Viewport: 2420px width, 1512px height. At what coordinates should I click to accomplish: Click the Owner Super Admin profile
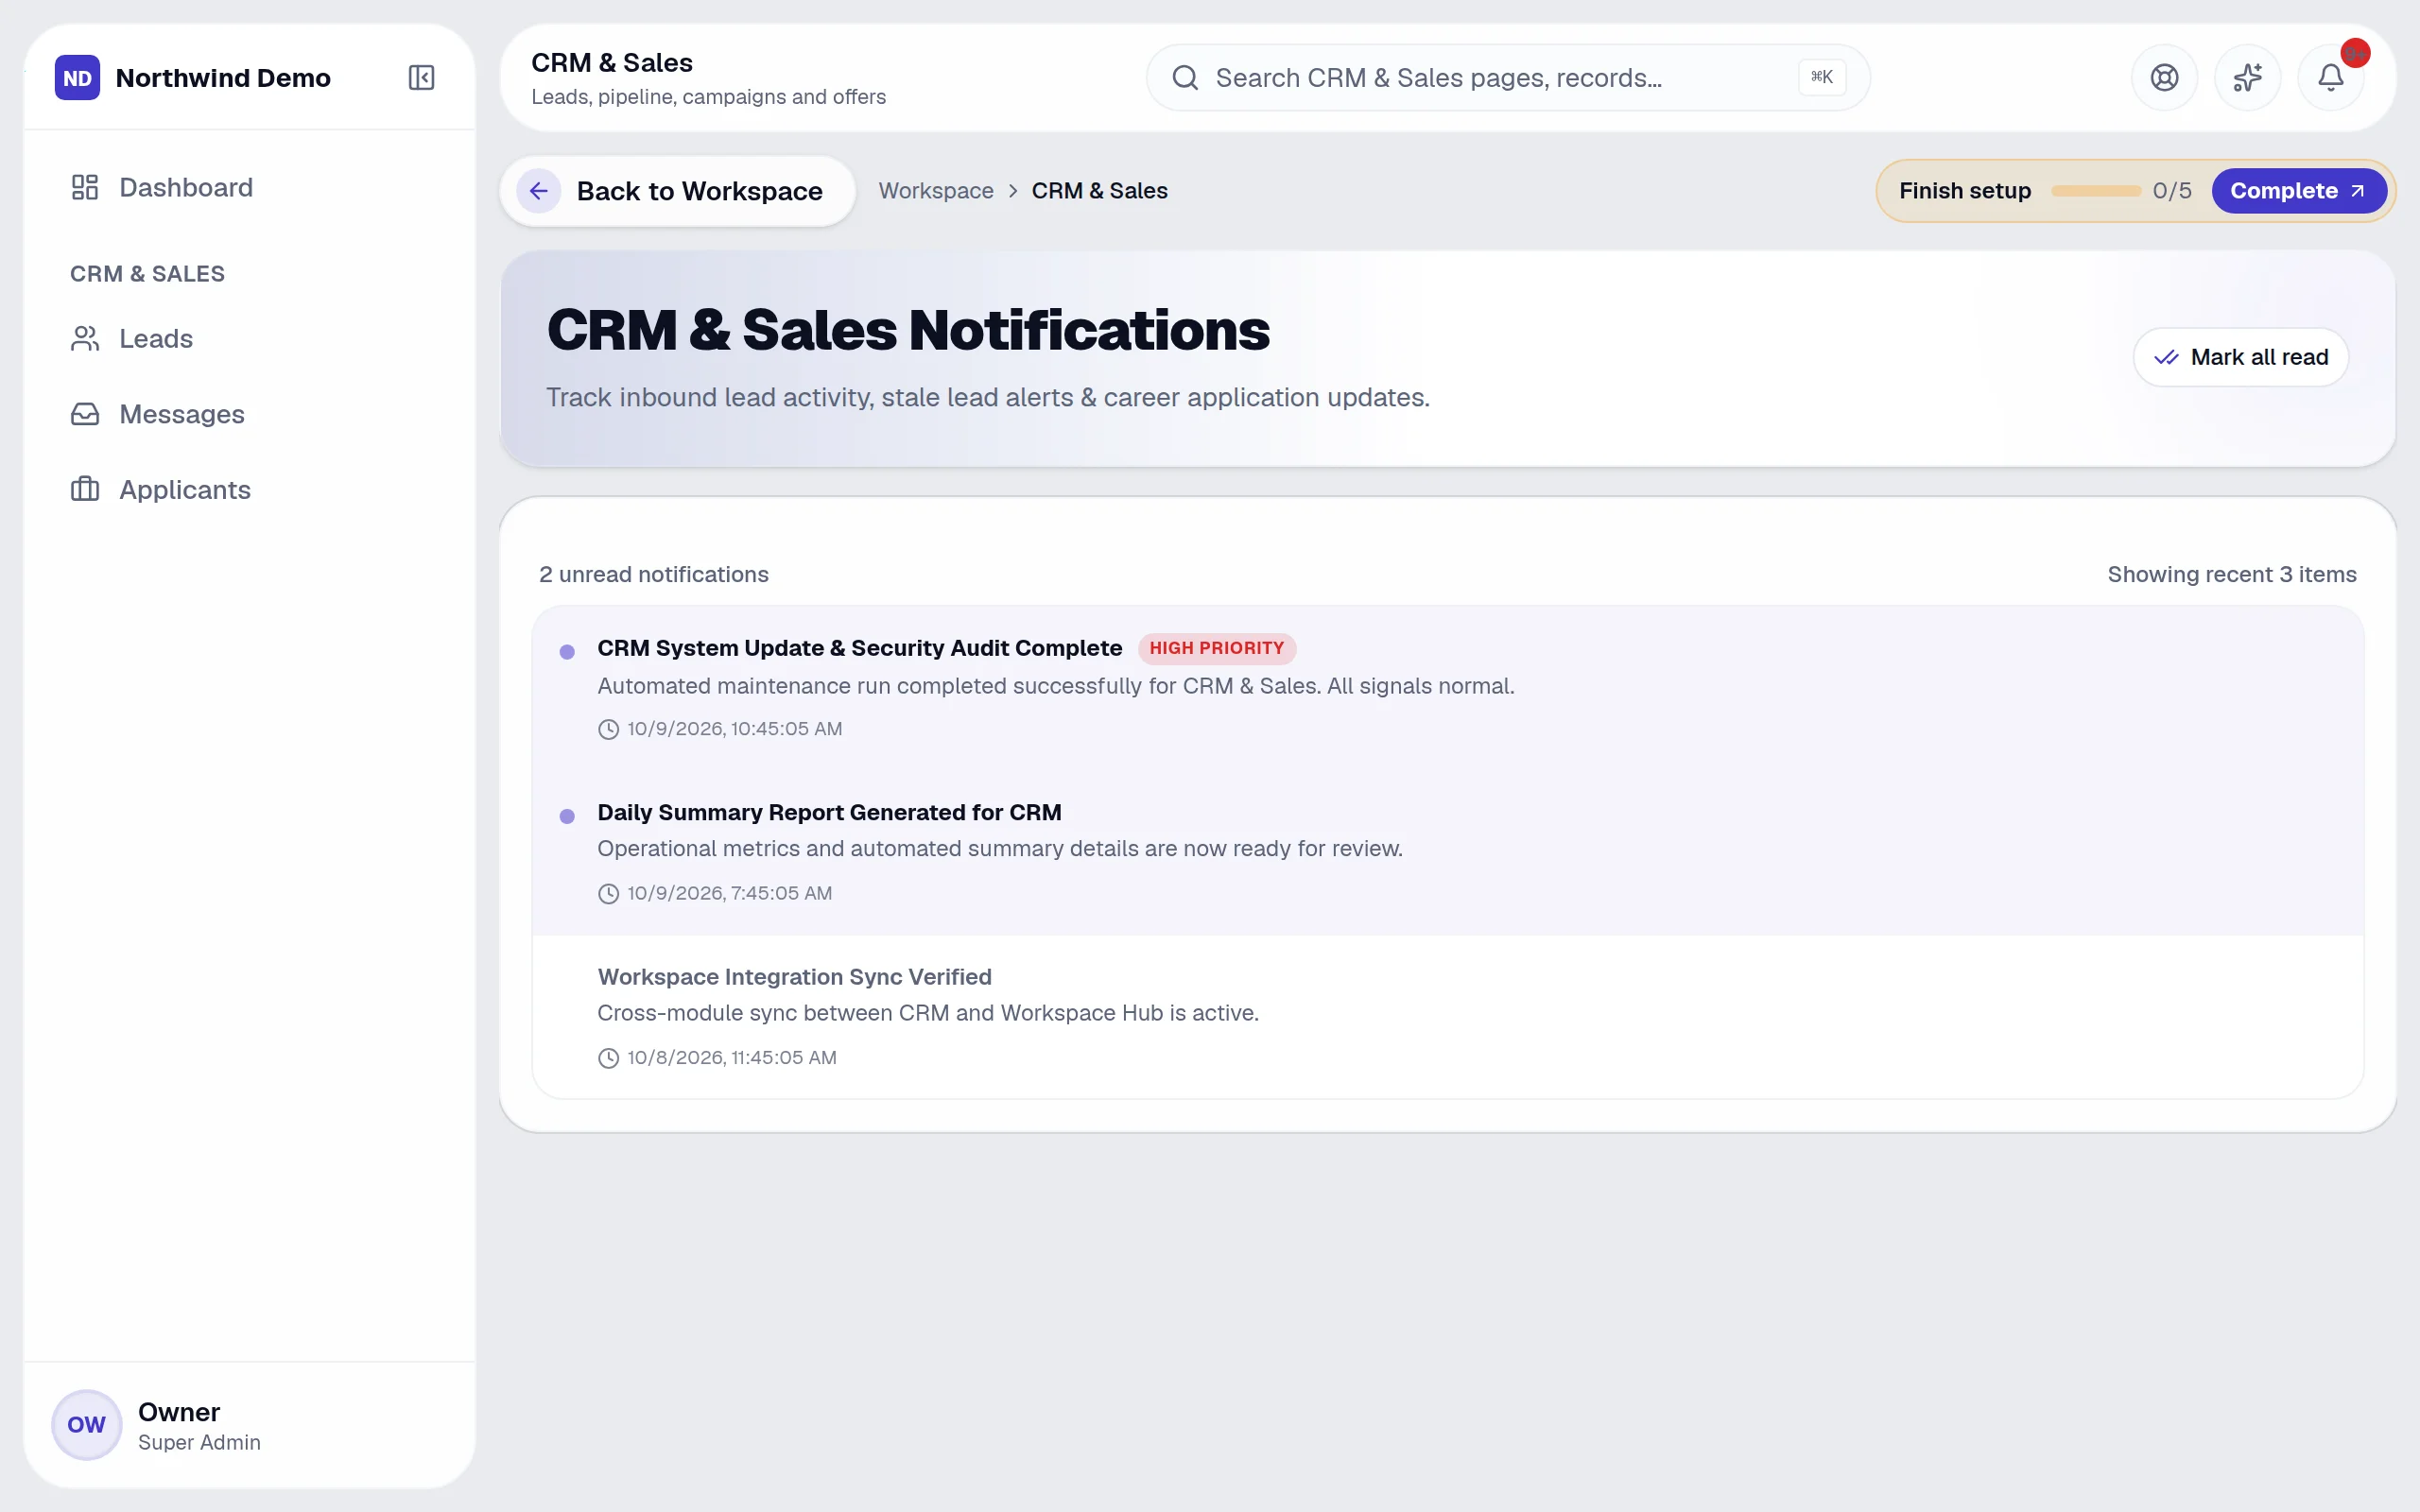249,1424
